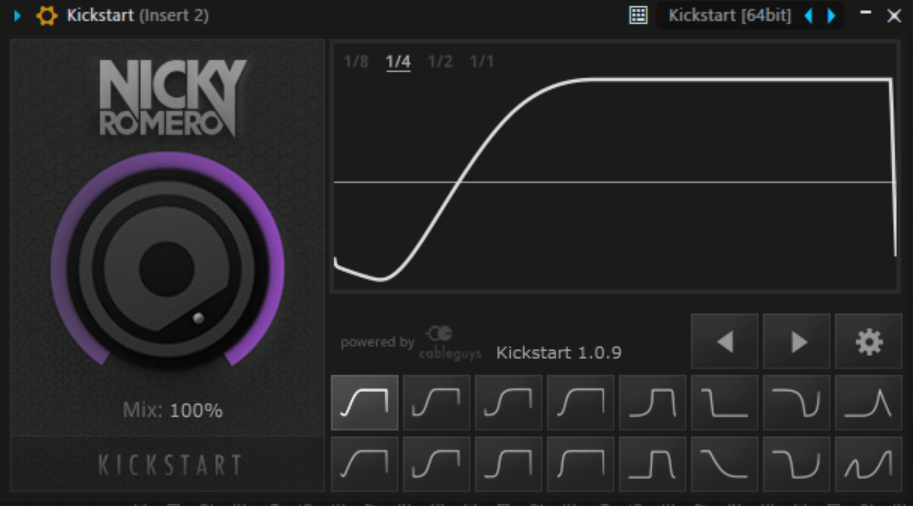Click the next curve button
The height and width of the screenshot is (506, 913).
(x=796, y=342)
